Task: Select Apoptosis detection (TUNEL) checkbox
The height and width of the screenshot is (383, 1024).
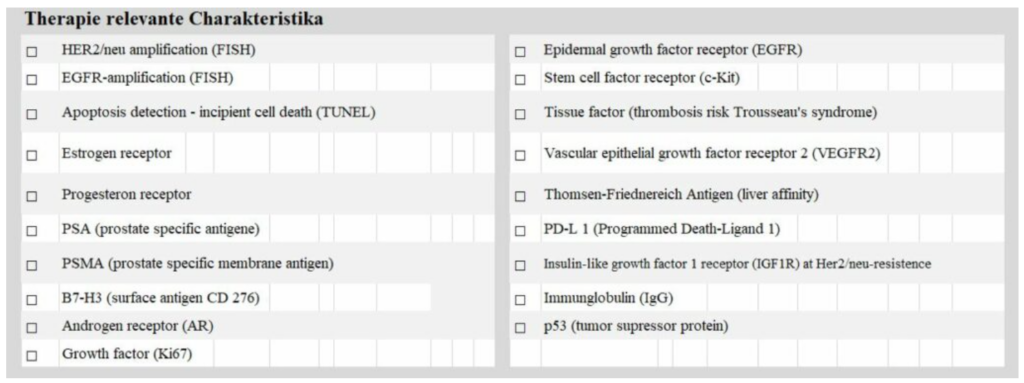Action: (32, 114)
